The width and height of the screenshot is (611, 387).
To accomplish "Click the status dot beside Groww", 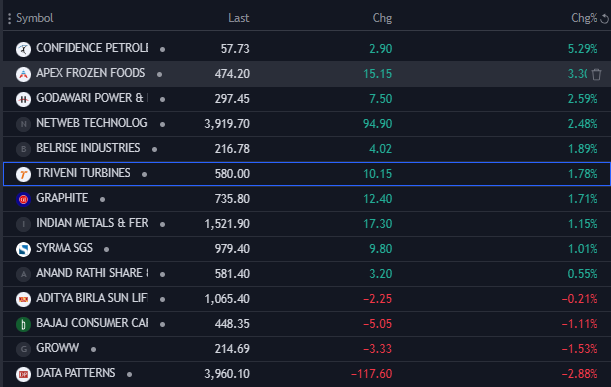I will point(94,350).
